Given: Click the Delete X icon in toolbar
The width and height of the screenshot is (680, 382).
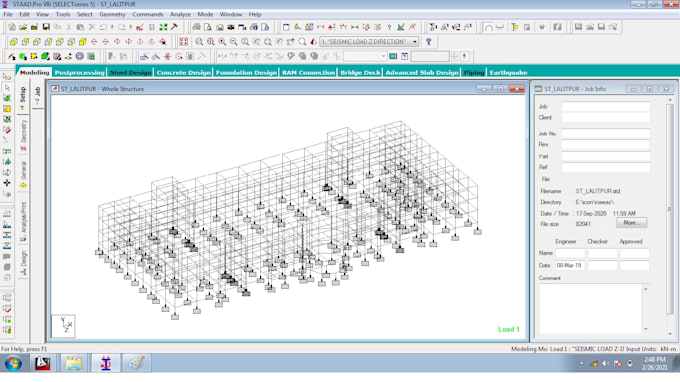Looking at the screenshot, I should click(x=92, y=27).
